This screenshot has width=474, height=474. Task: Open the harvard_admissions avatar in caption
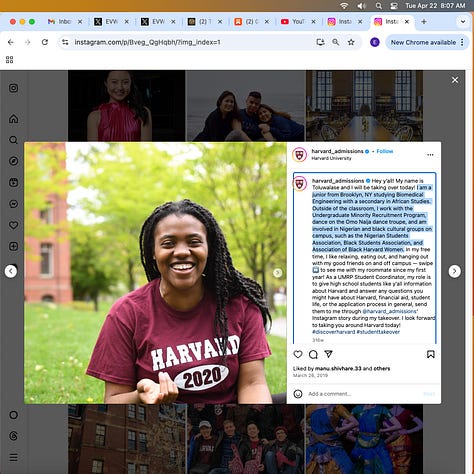click(299, 184)
